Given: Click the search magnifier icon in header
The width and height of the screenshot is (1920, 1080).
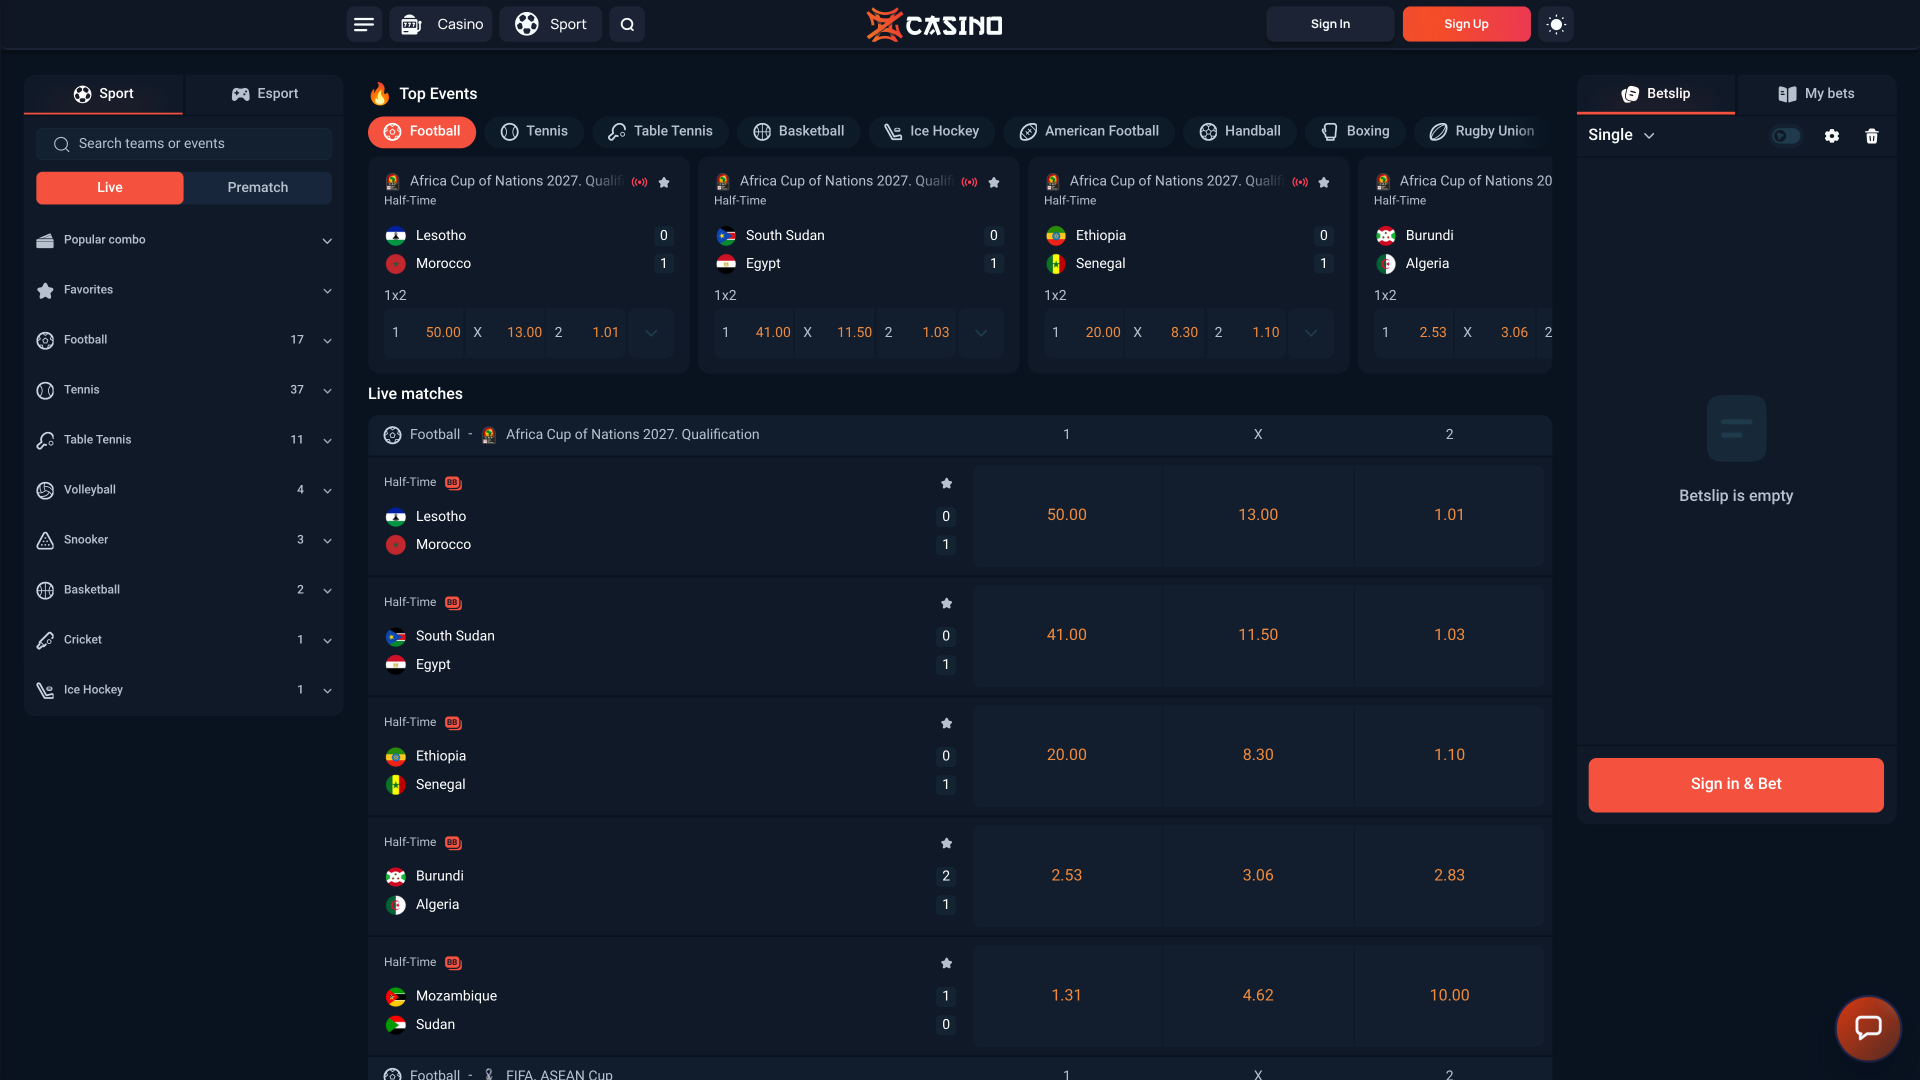Looking at the screenshot, I should [627, 24].
